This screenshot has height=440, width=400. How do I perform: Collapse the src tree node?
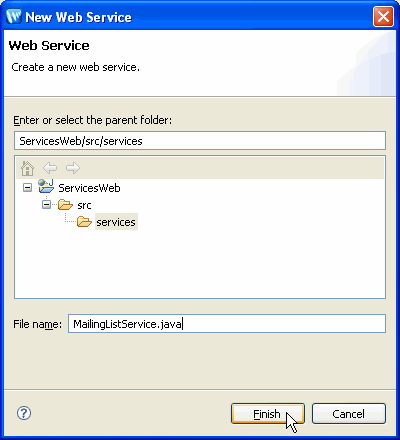[x=46, y=205]
